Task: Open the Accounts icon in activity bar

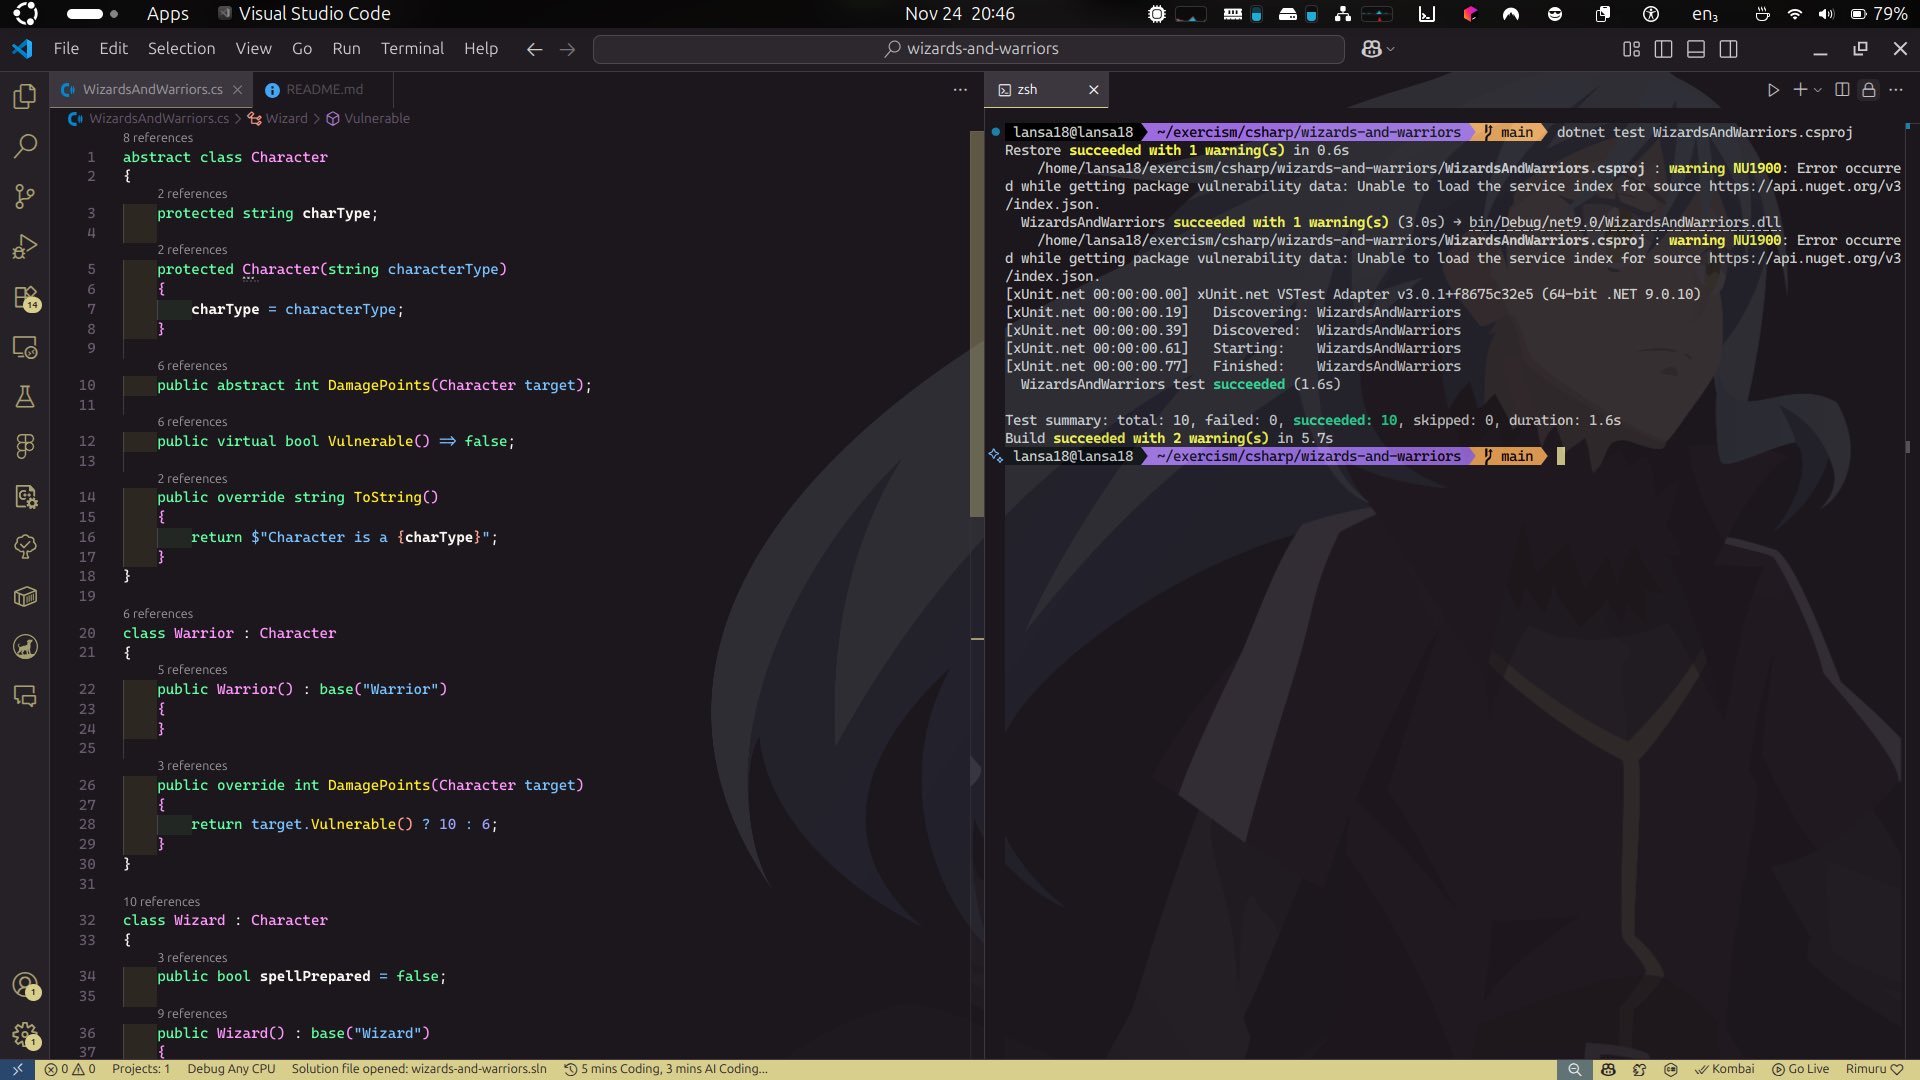Action: click(x=25, y=985)
